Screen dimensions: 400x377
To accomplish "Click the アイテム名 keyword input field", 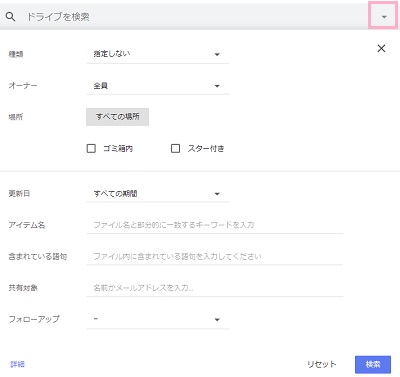I will pyautogui.click(x=215, y=225).
